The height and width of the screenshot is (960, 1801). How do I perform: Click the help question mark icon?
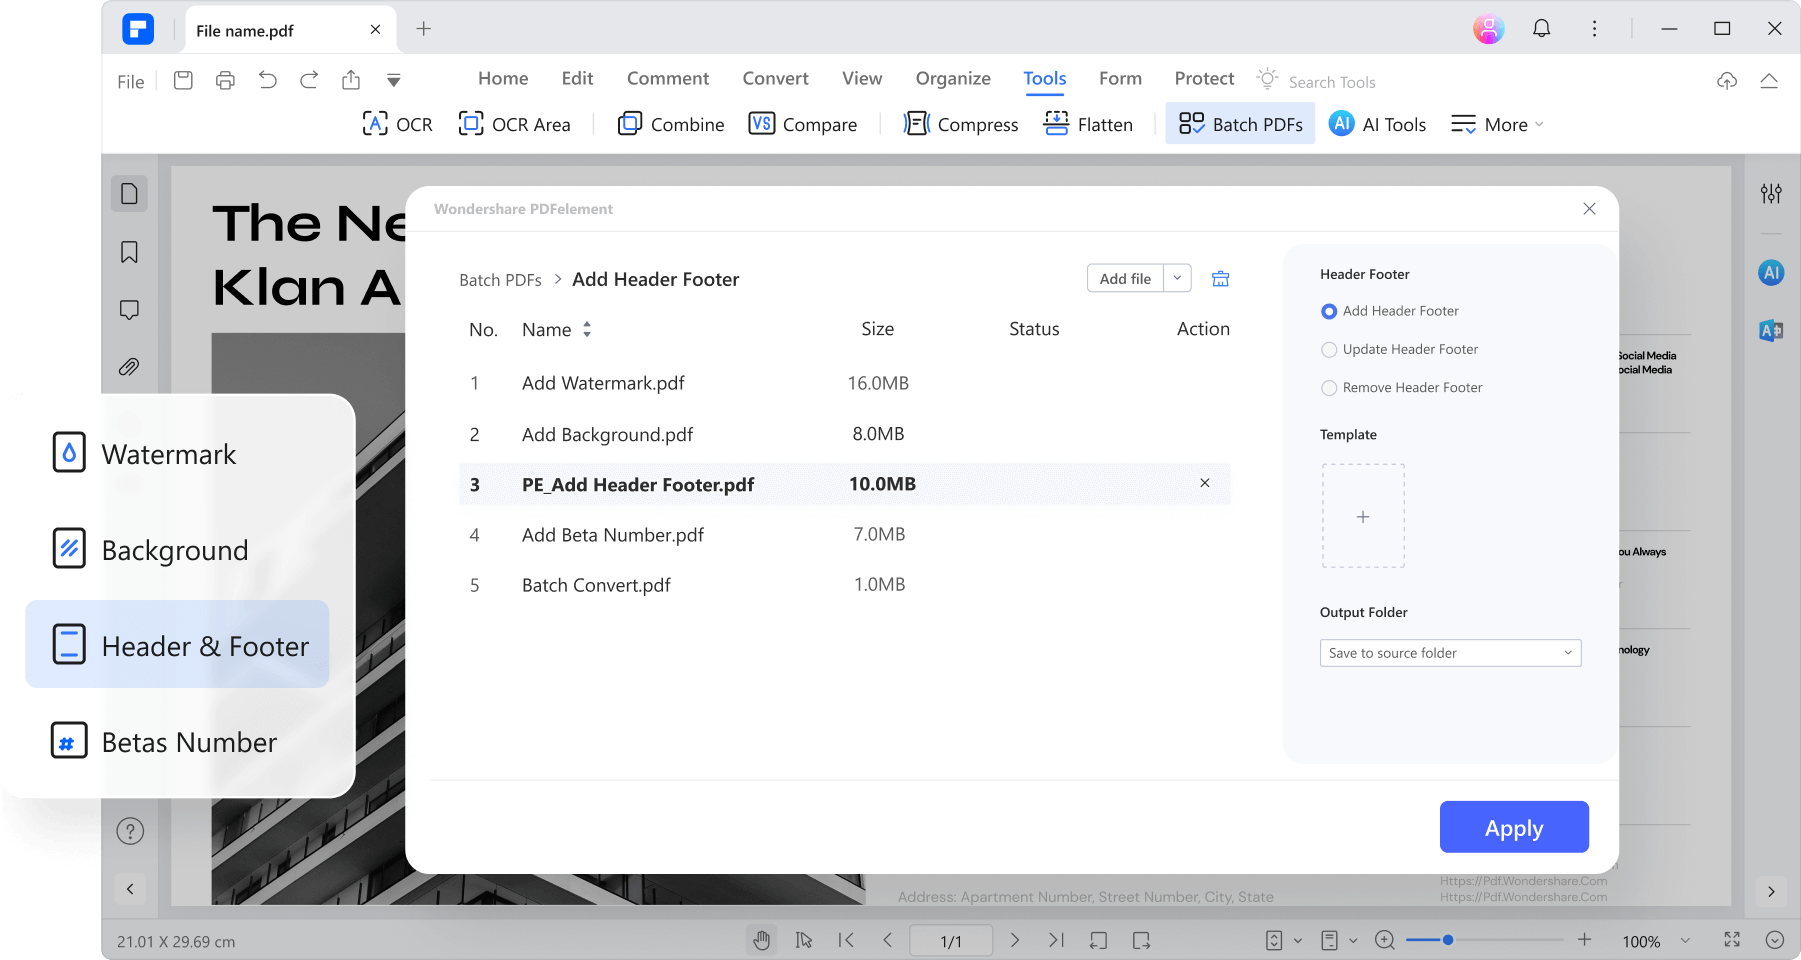click(x=130, y=831)
